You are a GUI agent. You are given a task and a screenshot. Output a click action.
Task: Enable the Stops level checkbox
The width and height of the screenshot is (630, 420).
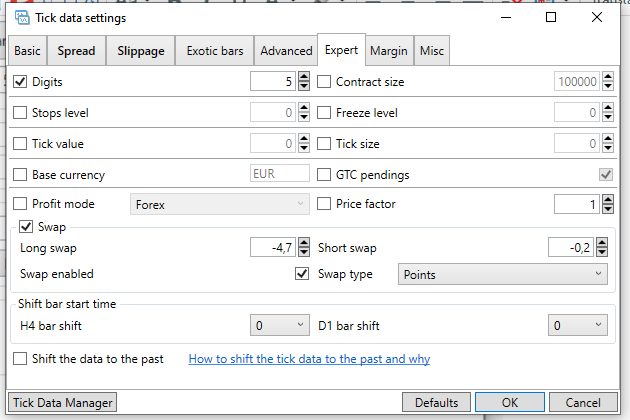(x=21, y=113)
